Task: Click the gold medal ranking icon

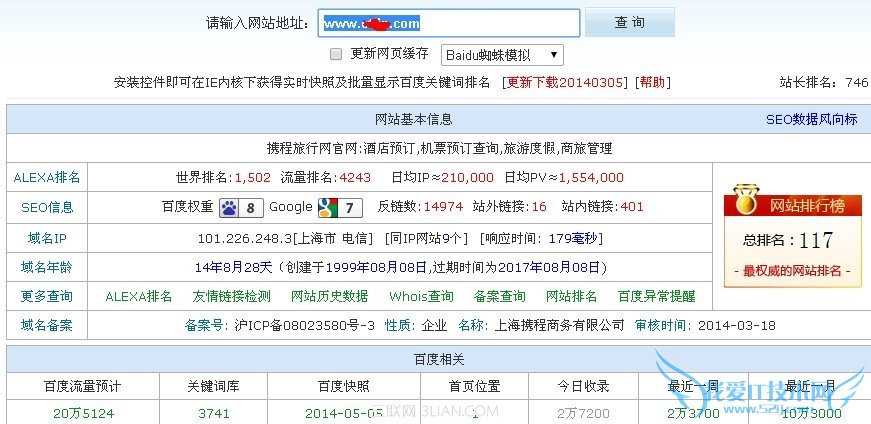Action: (745, 200)
